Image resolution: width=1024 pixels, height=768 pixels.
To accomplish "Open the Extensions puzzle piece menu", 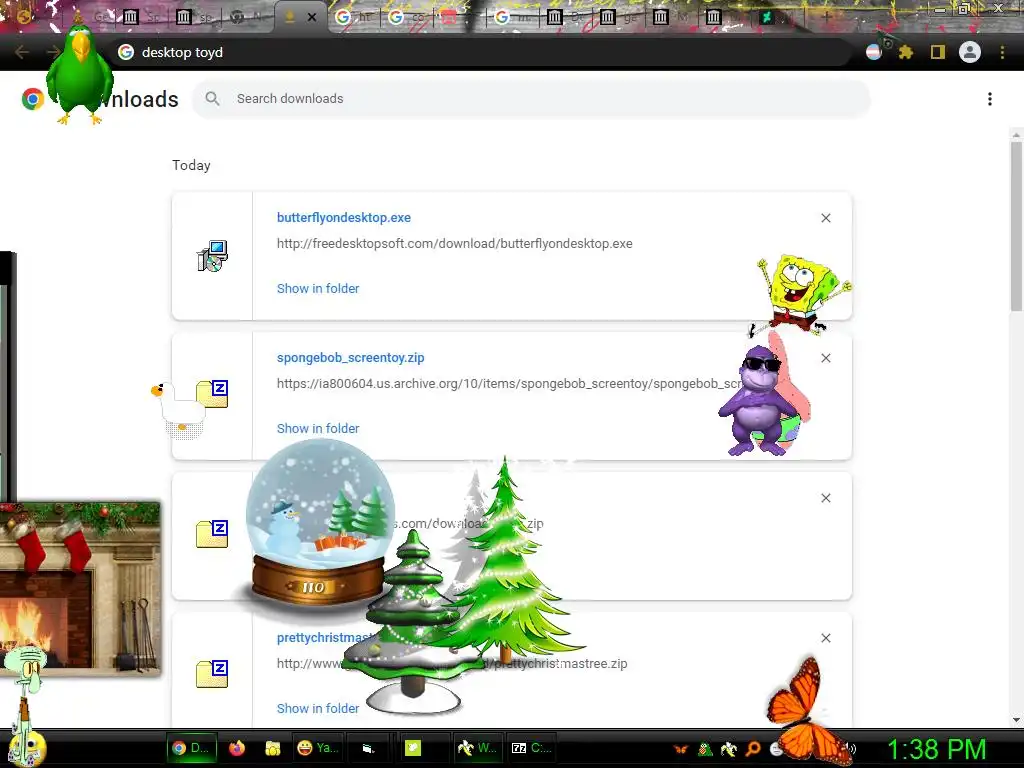I will click(x=906, y=52).
